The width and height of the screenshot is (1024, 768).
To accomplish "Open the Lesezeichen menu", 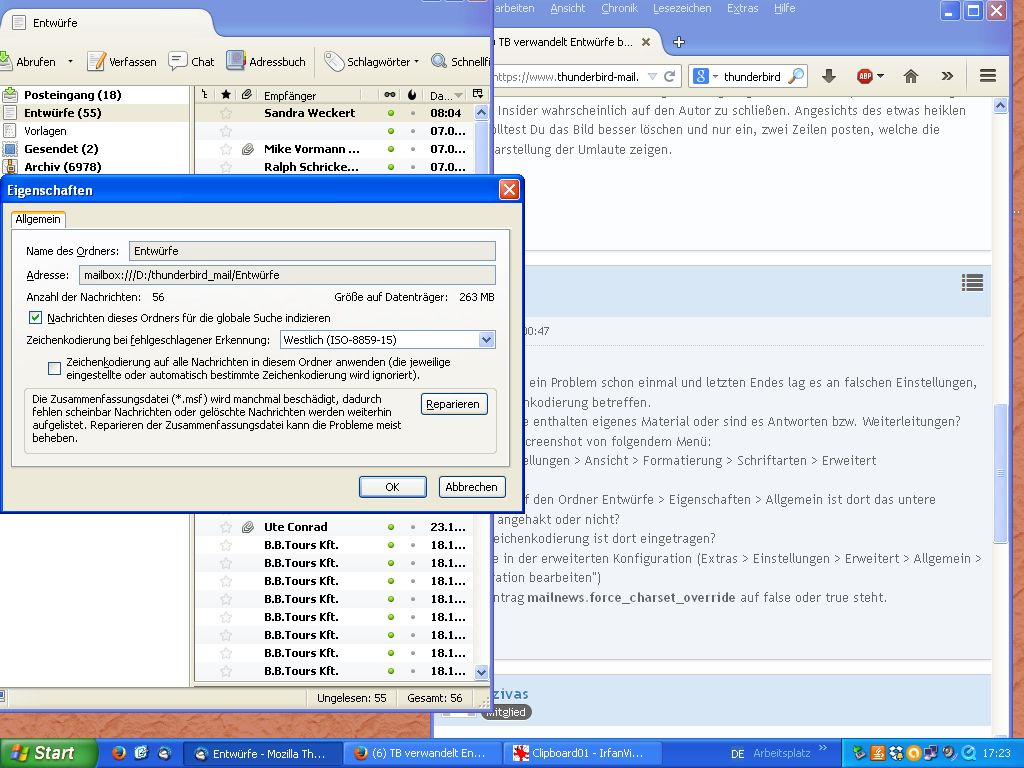I will pyautogui.click(x=682, y=8).
